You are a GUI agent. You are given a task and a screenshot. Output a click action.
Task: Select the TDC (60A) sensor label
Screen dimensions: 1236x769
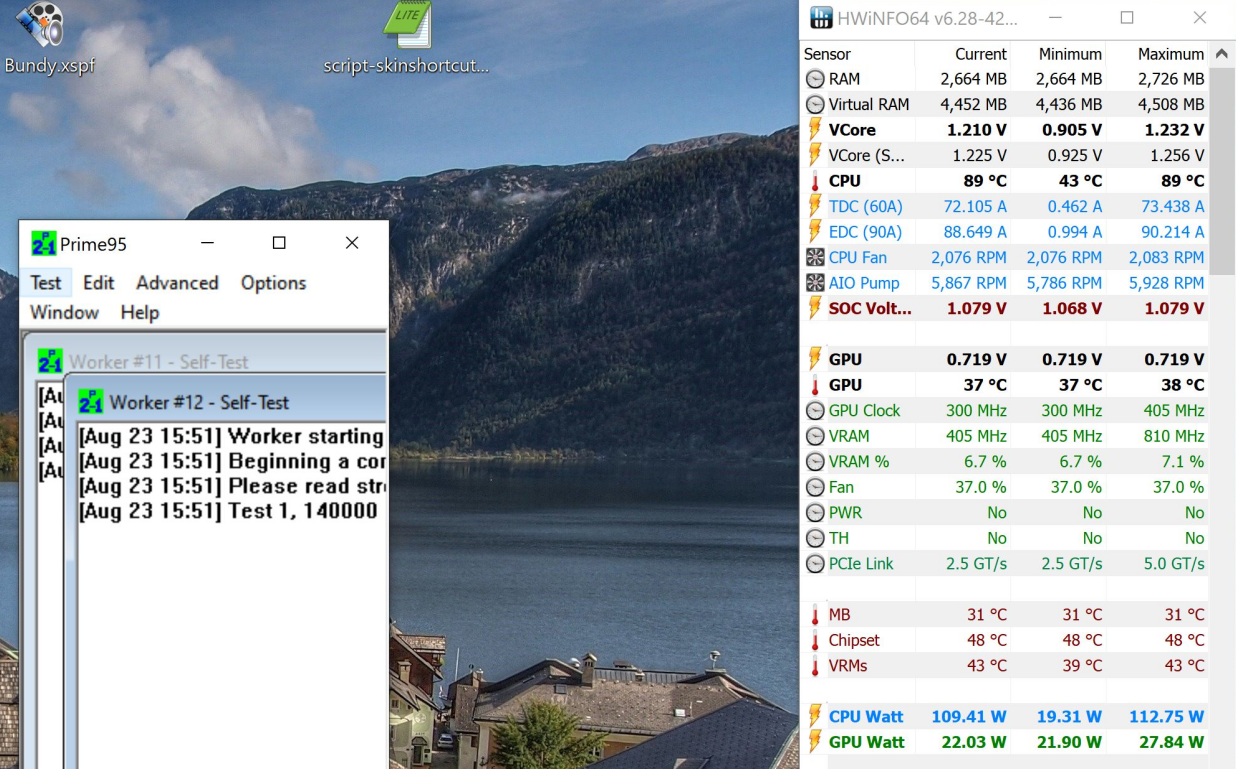coord(865,207)
